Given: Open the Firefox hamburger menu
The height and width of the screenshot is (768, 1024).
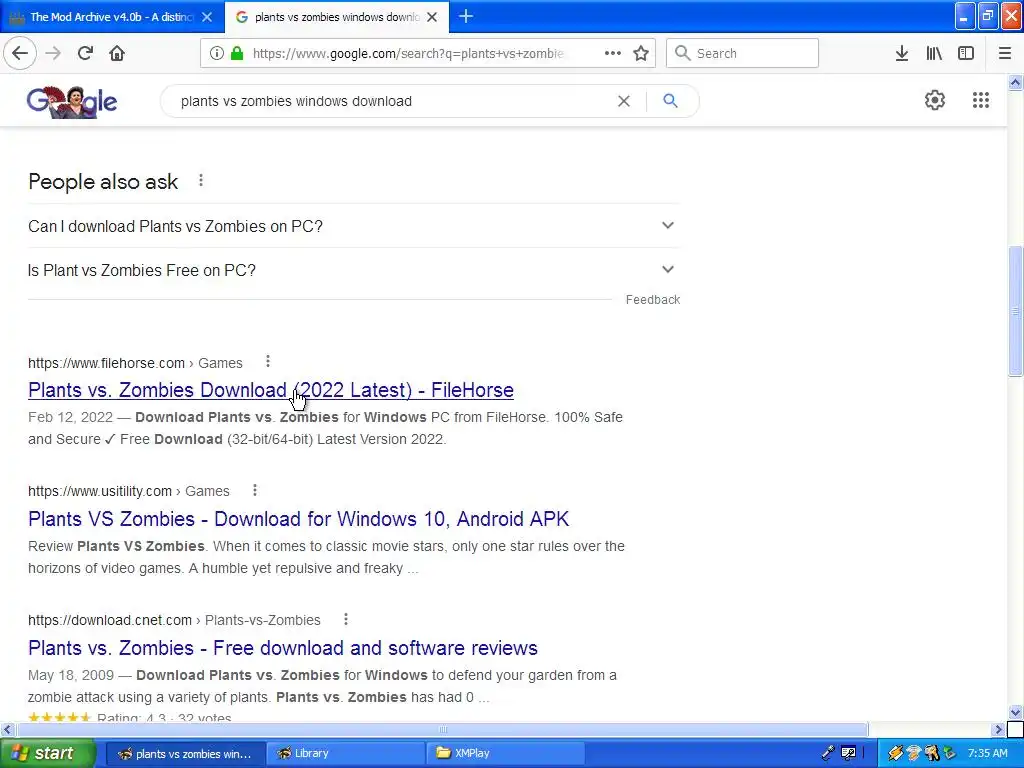Looking at the screenshot, I should pos(1005,53).
